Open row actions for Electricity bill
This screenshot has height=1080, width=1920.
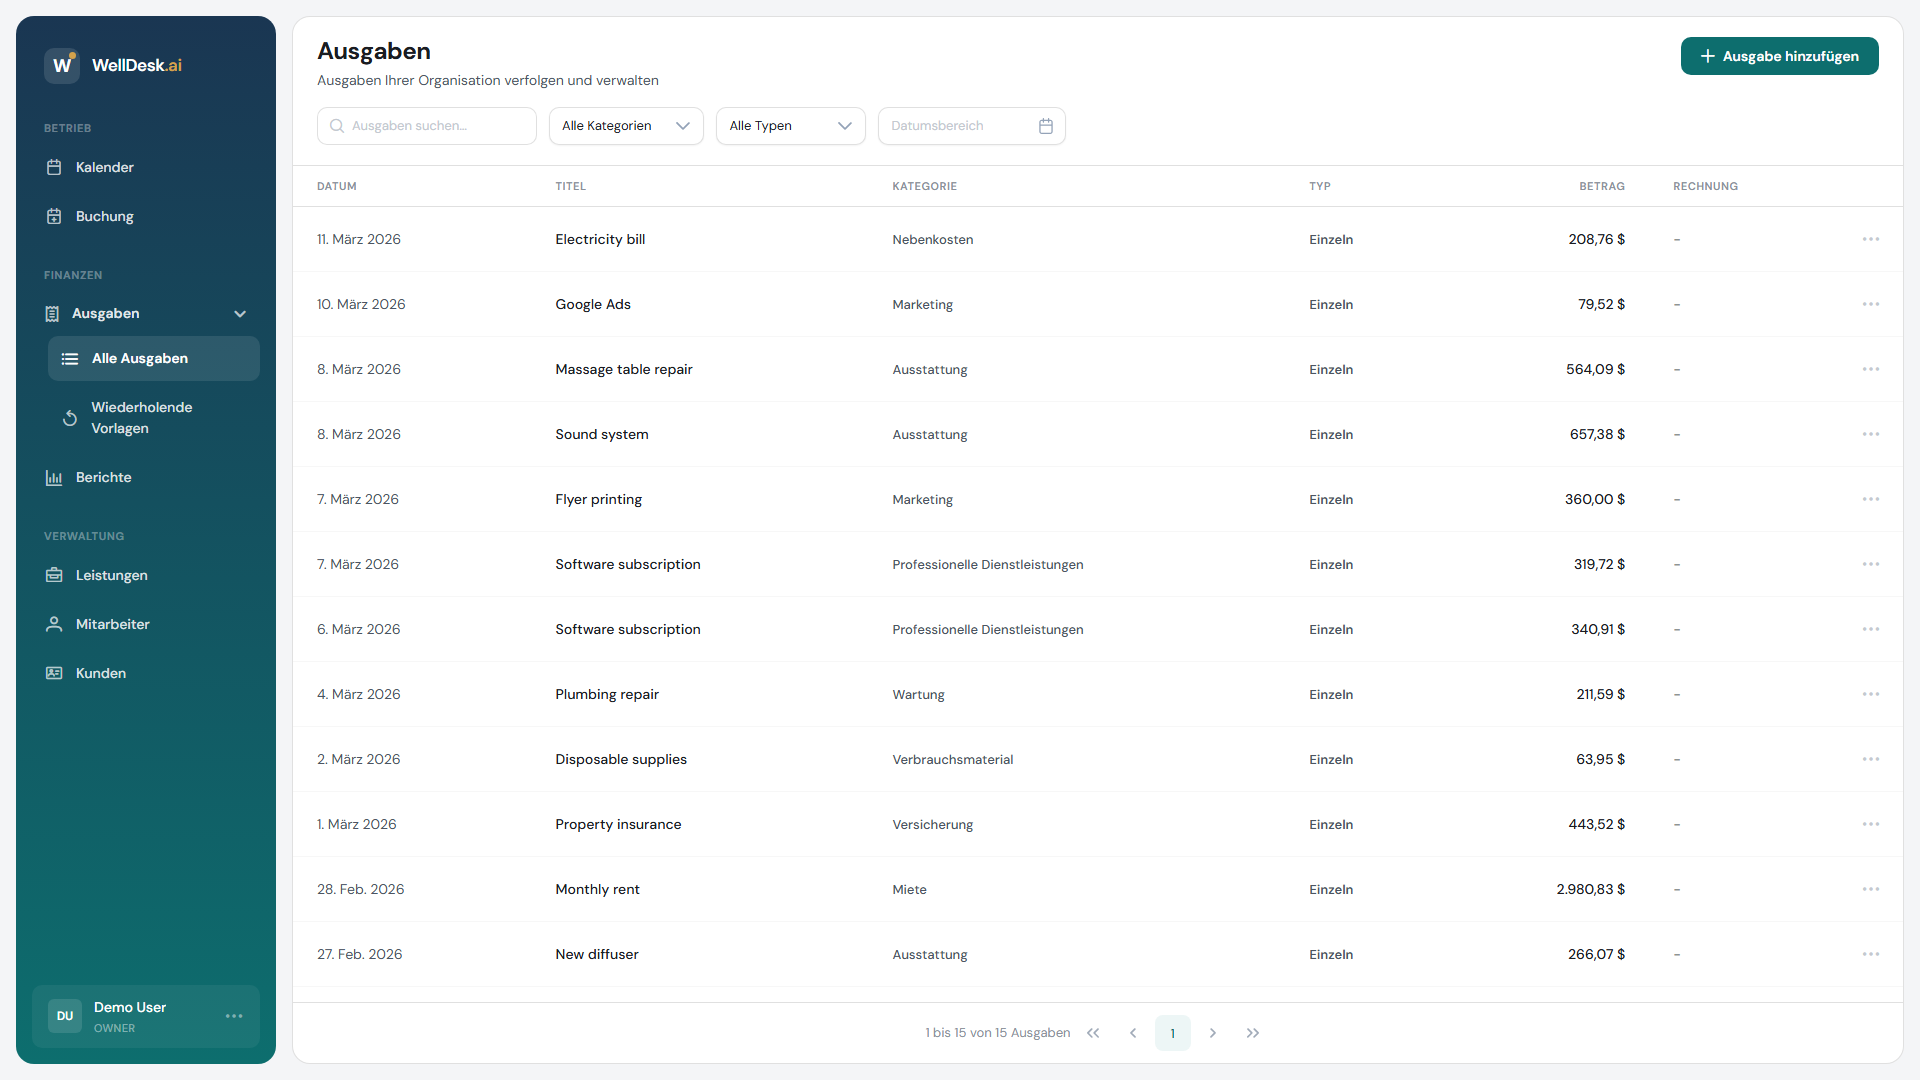click(x=1870, y=239)
